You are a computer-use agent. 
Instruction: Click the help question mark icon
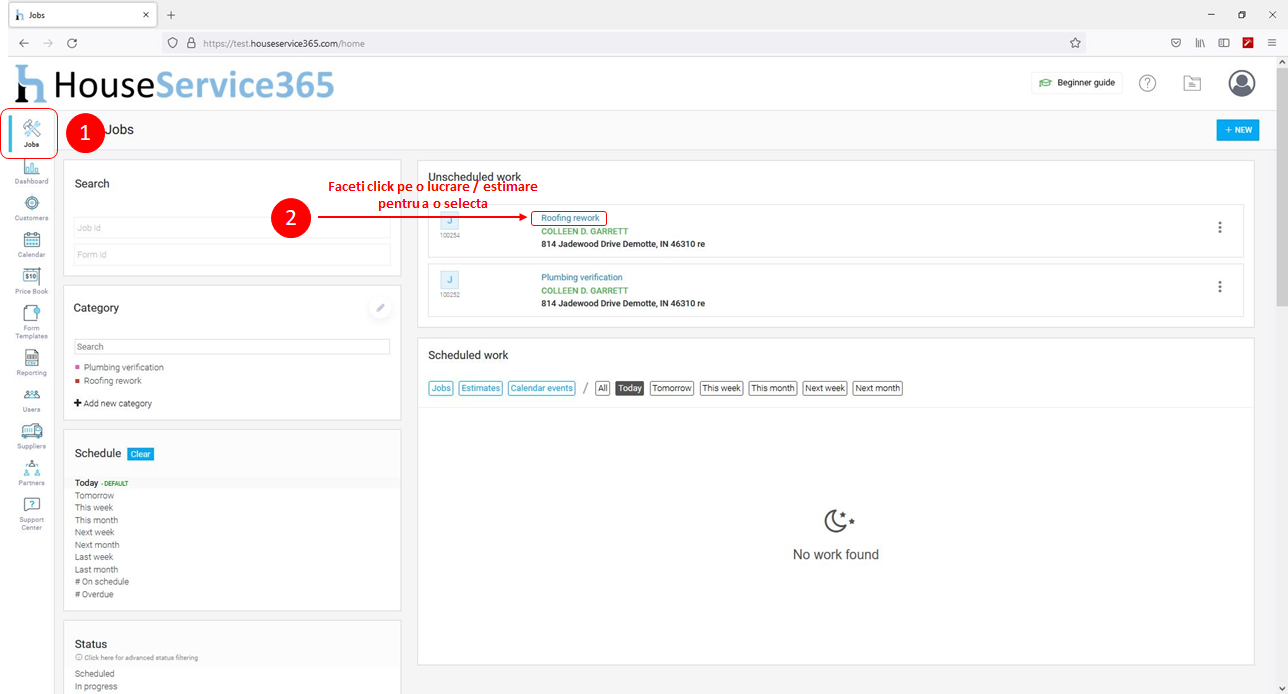coord(1147,83)
